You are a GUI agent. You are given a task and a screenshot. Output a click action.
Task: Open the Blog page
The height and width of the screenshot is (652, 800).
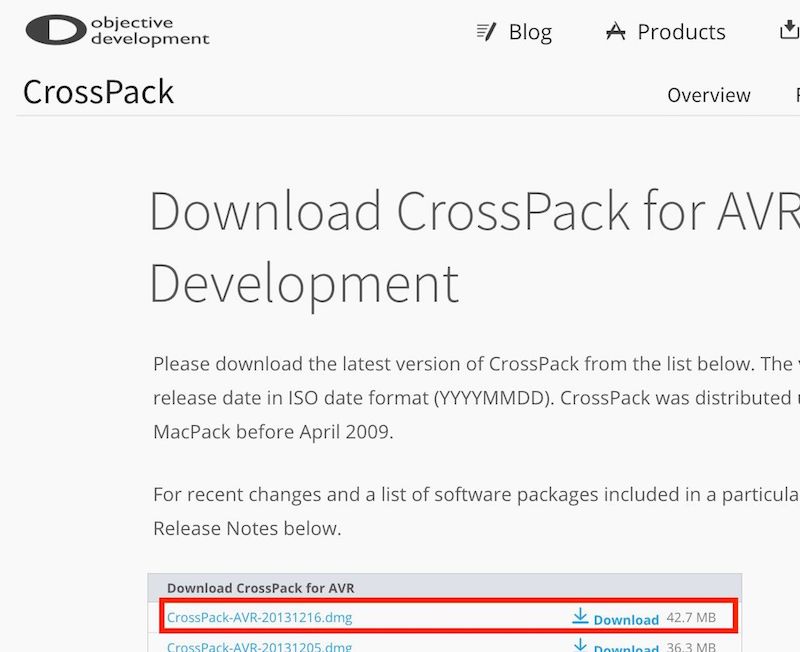point(529,31)
